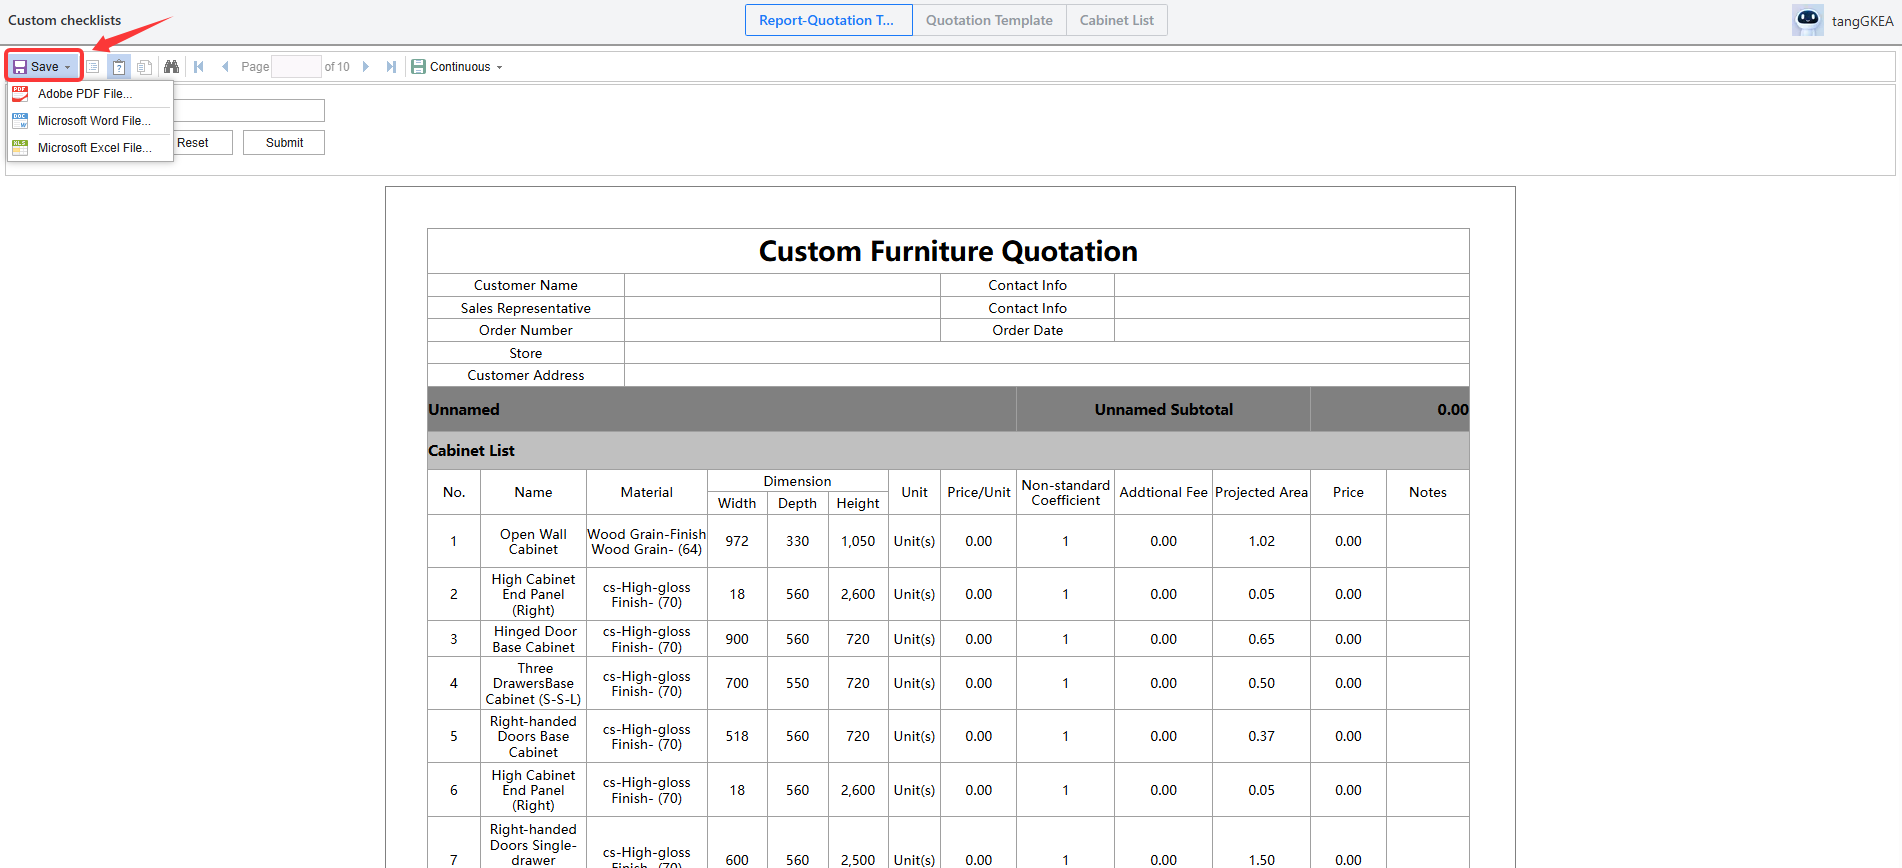This screenshot has width=1902, height=868.
Task: Click the 0.37 projected area value
Action: (x=1261, y=736)
